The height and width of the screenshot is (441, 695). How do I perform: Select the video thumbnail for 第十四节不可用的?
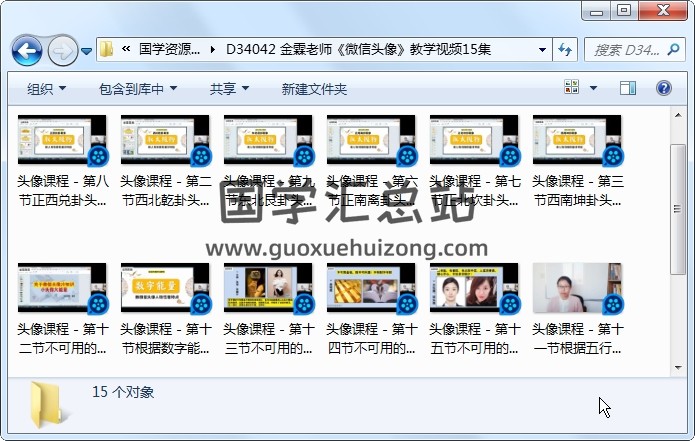371,288
